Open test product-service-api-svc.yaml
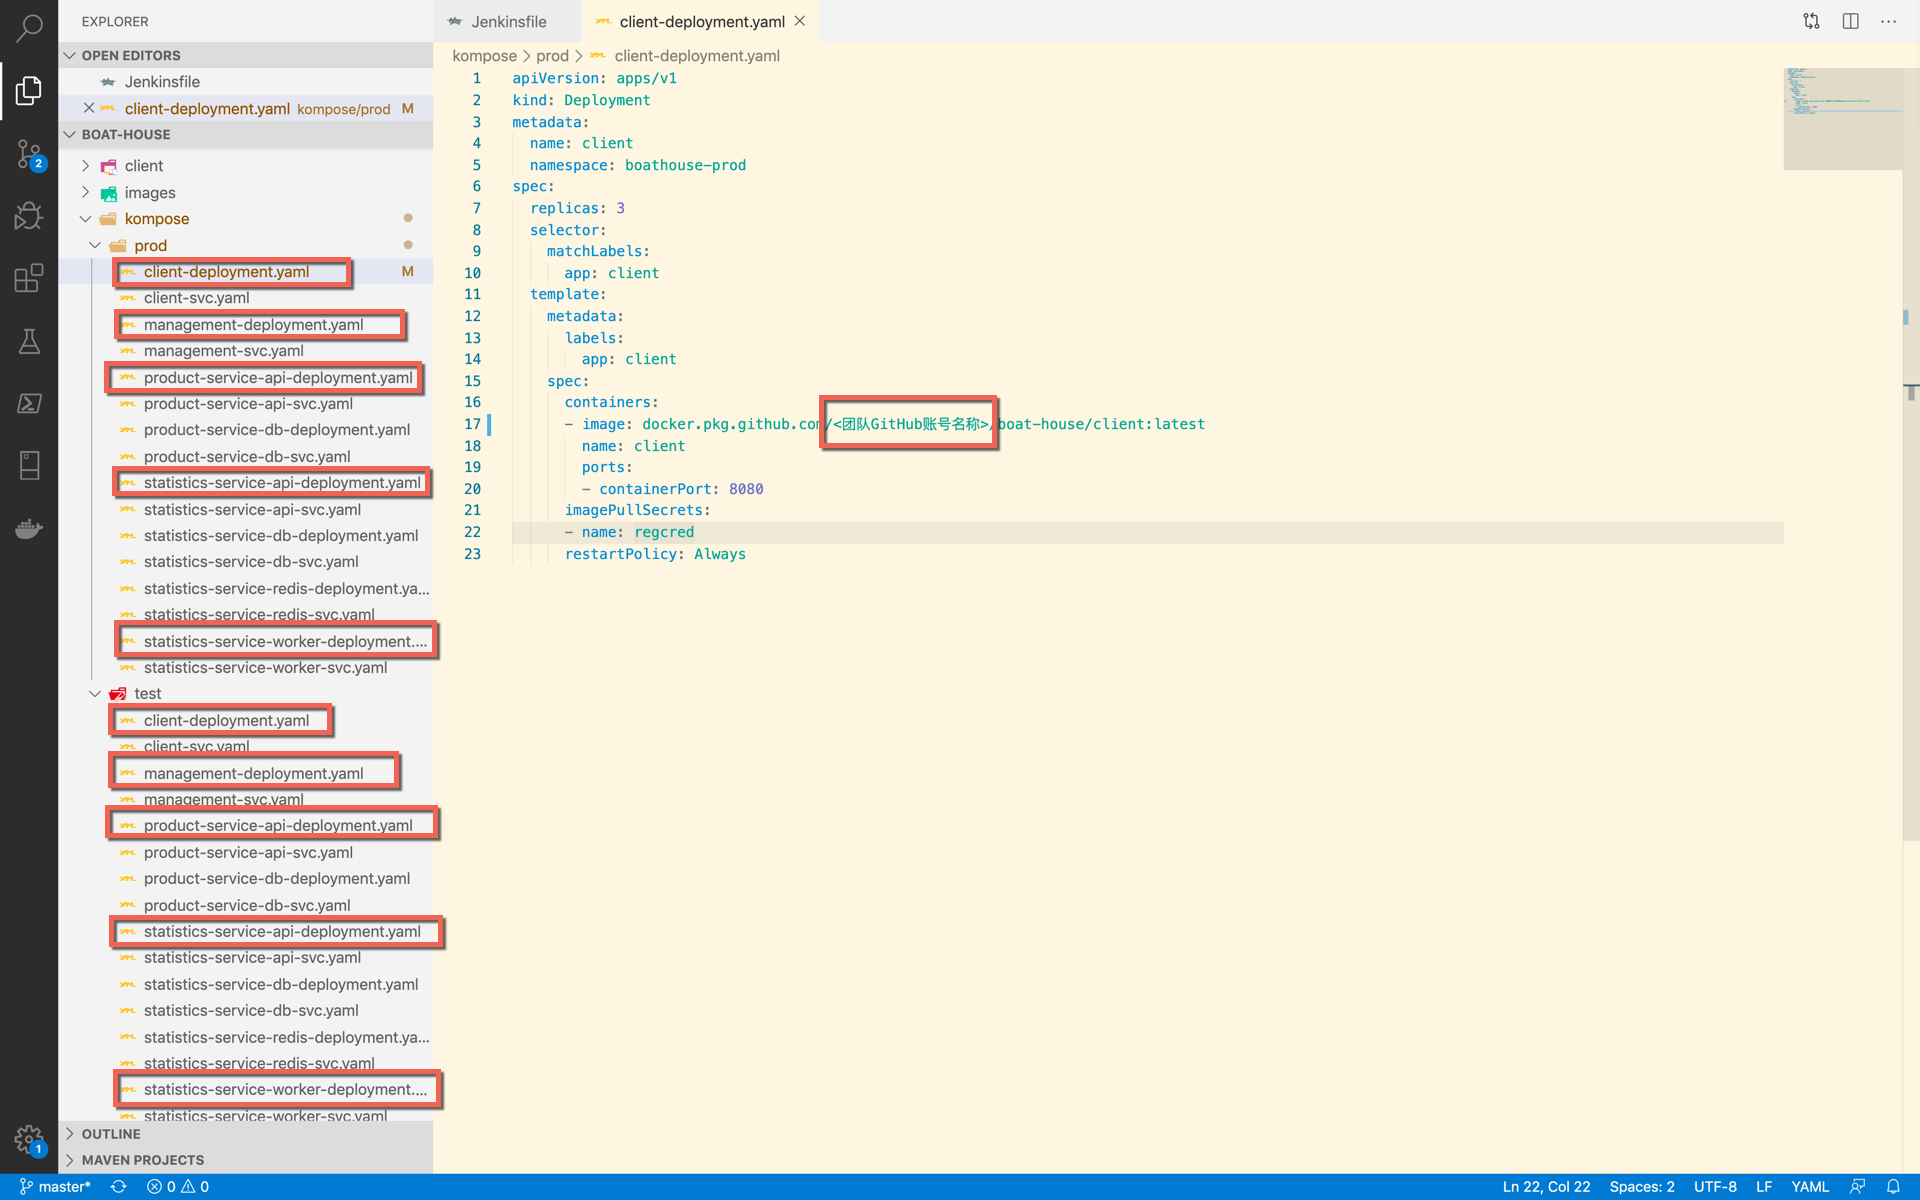The width and height of the screenshot is (1920, 1200). coord(248,853)
